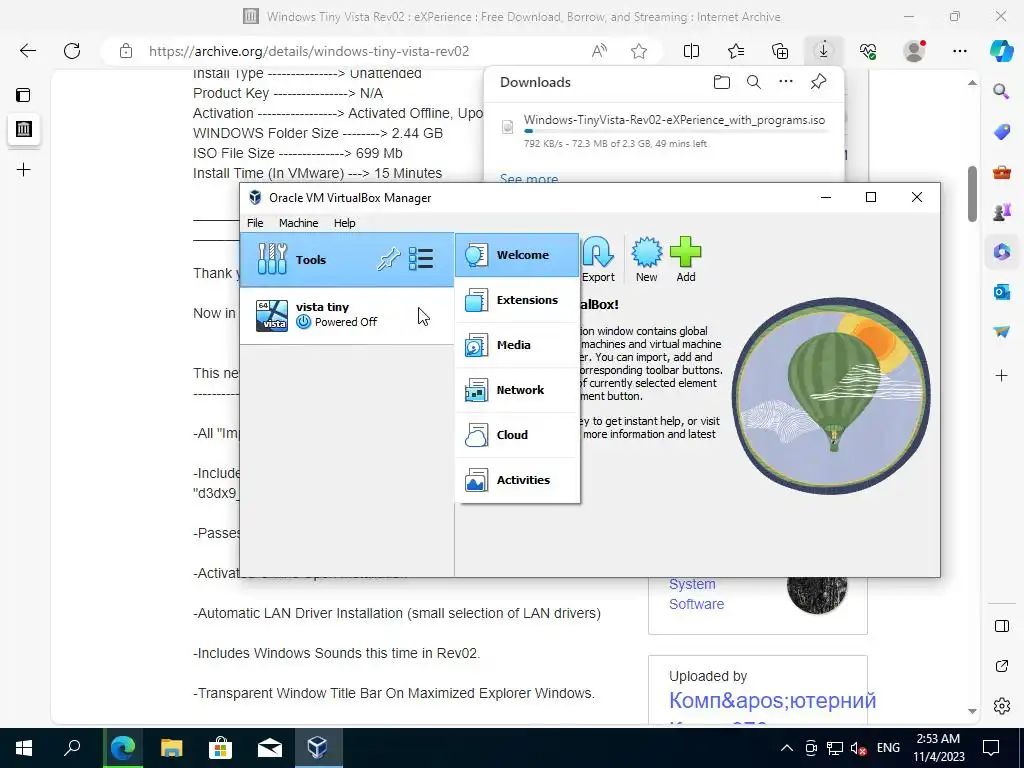
Task: Click the pin icon on the Tools row
Action: 388,259
